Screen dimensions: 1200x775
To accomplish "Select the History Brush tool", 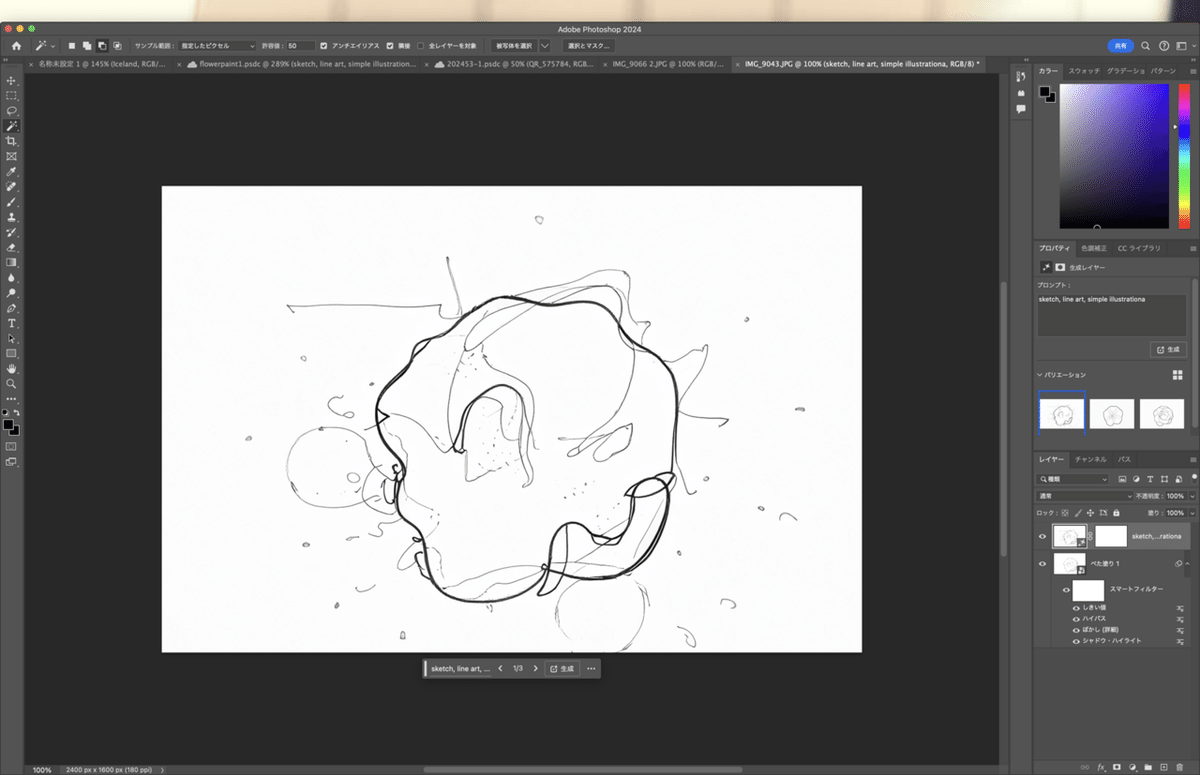I will [x=12, y=232].
